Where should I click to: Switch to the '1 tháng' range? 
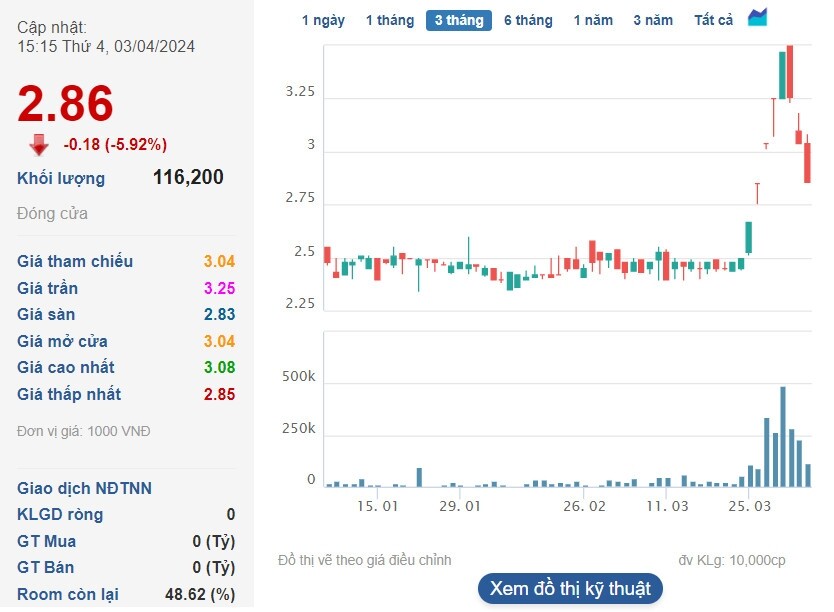click(389, 20)
